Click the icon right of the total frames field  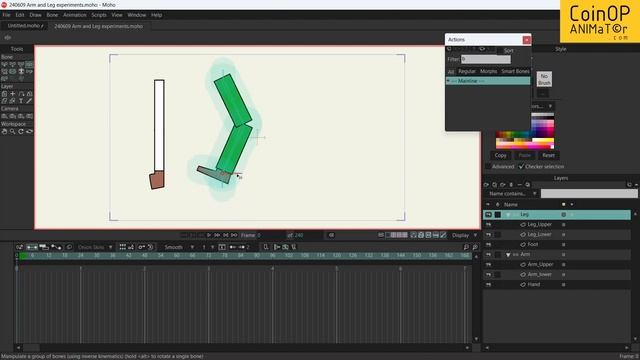[331, 235]
